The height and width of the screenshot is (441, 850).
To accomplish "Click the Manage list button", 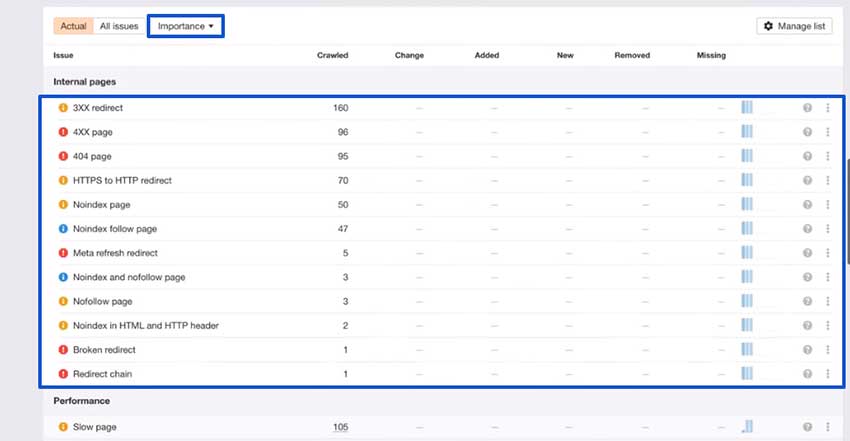I will [794, 26].
